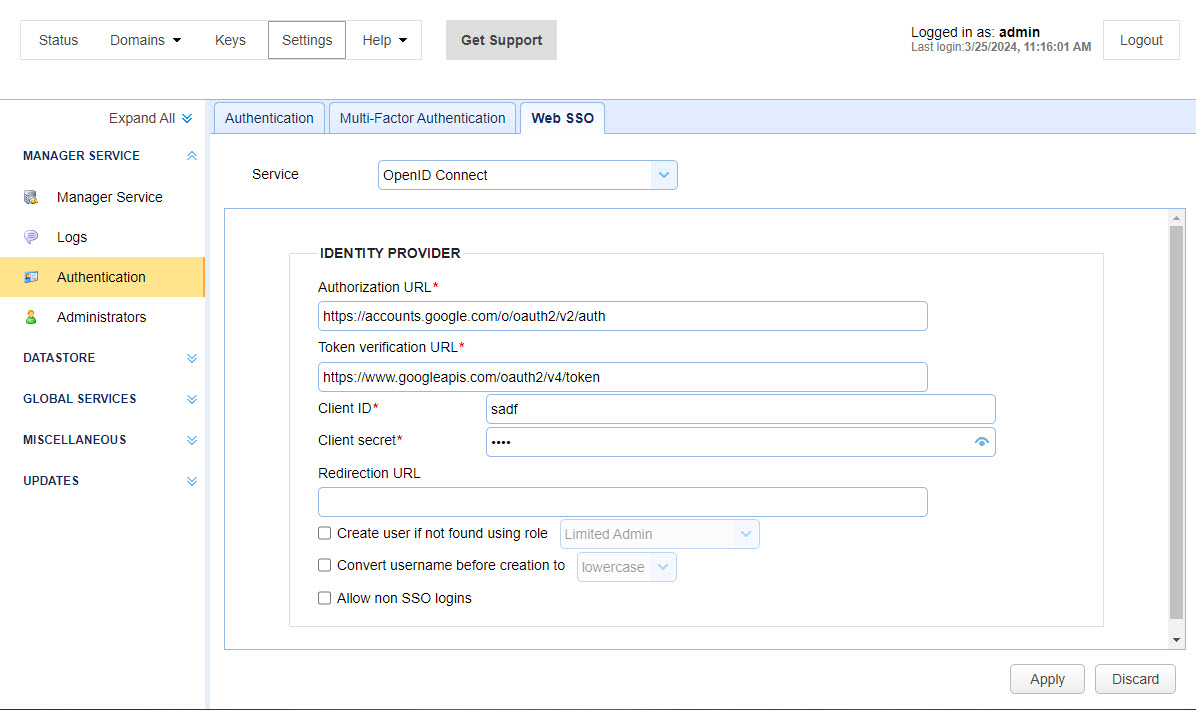Collapse Manager Service using its chevron icon

[x=191, y=155]
